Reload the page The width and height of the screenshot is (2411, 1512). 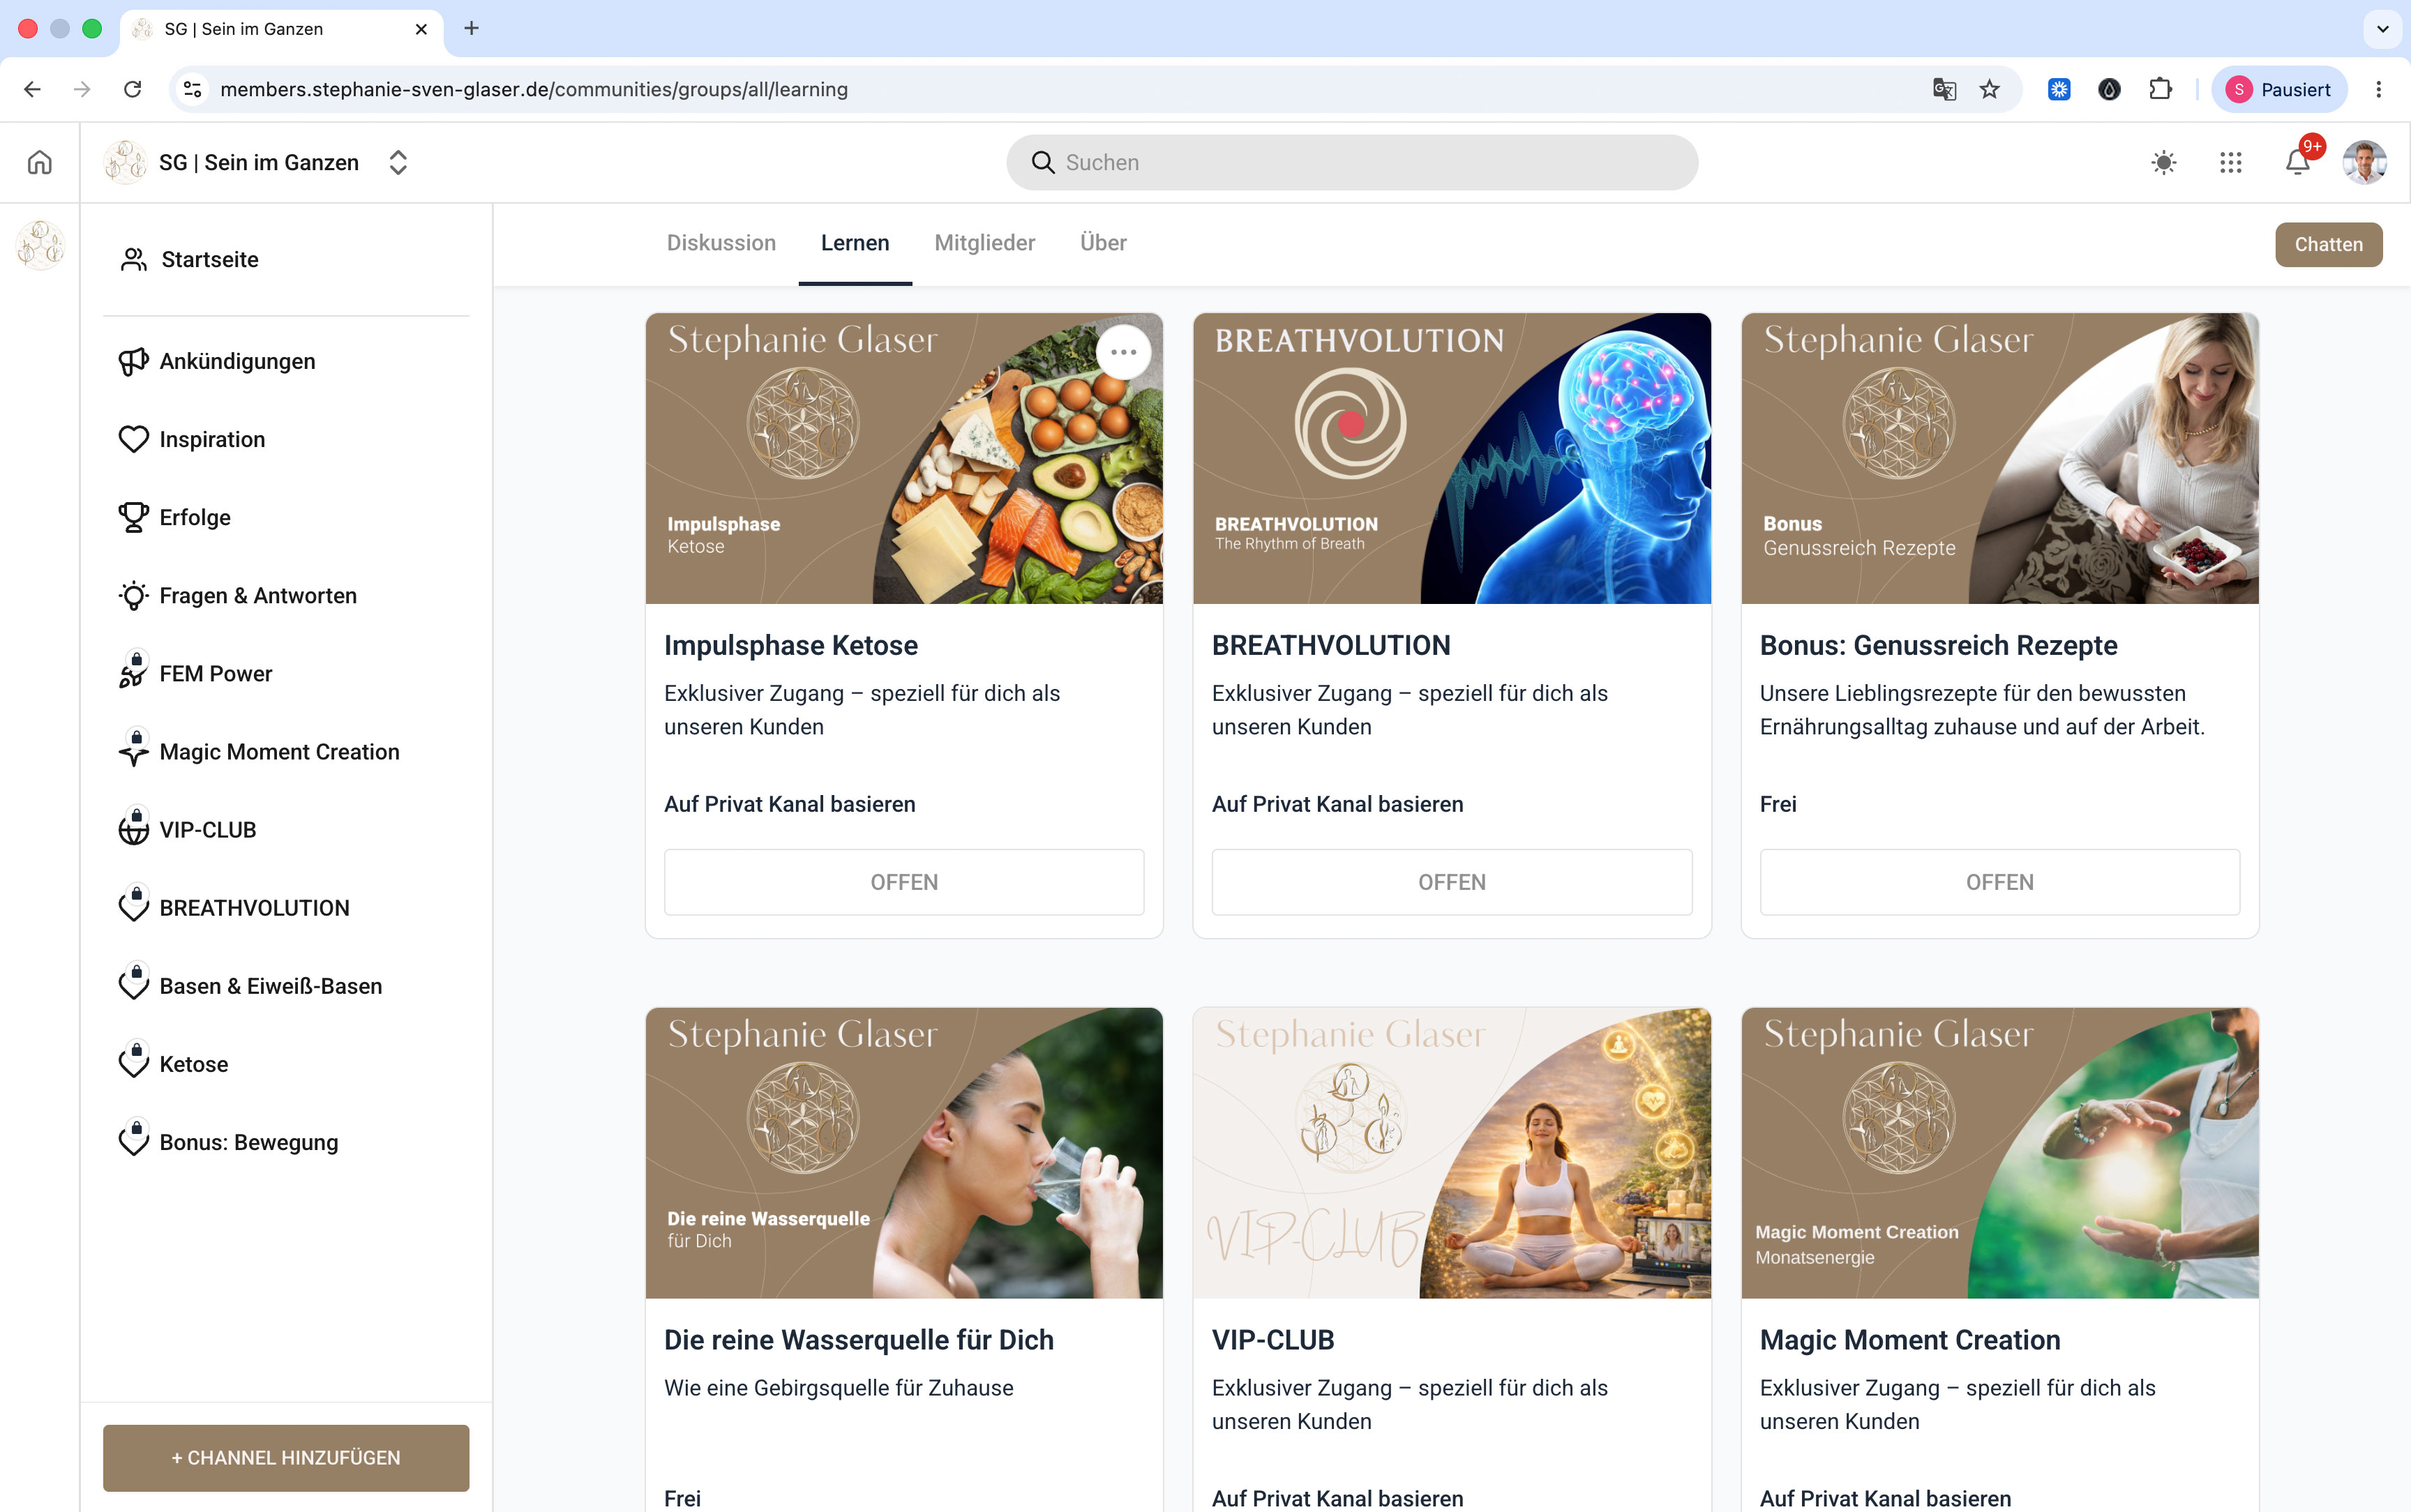click(x=132, y=89)
